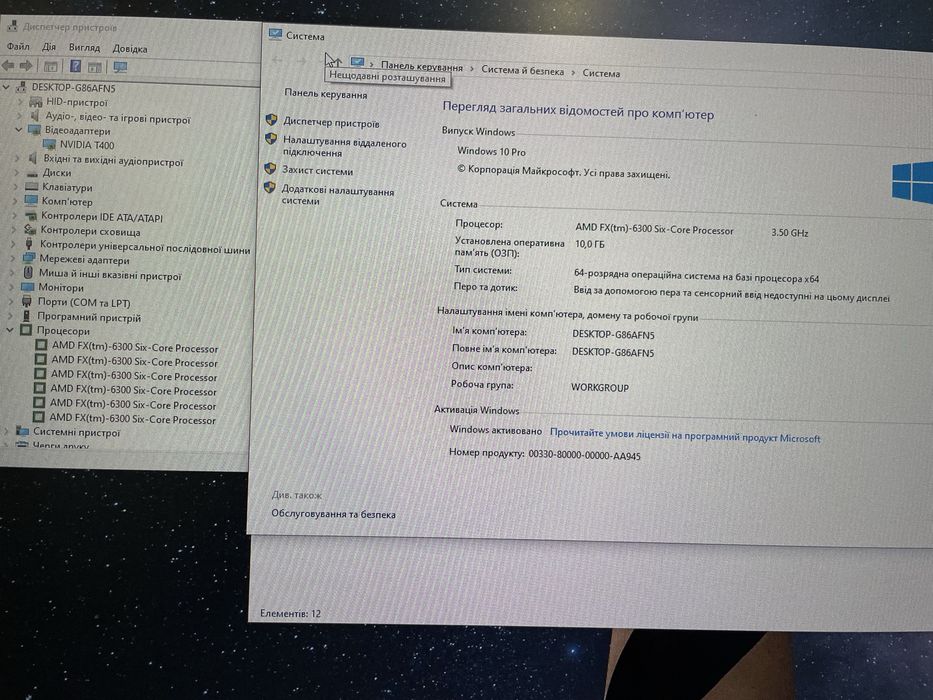
Task: Collapse the DESKTOP-G86AFN5 root node
Action: [6, 87]
